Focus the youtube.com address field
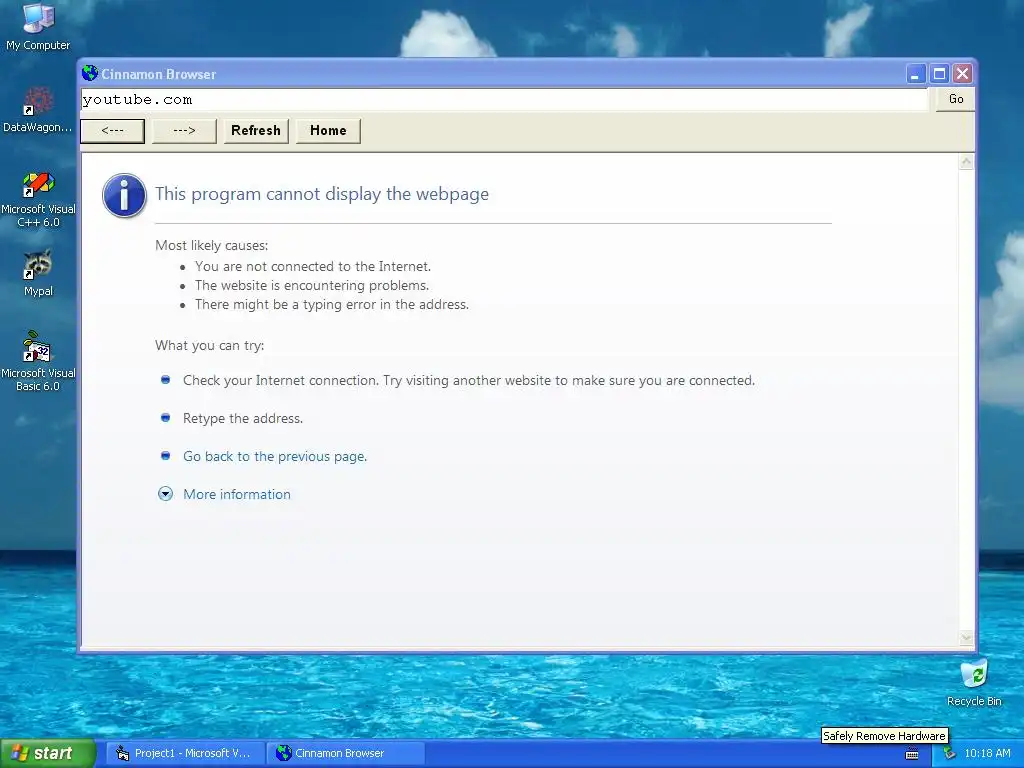The width and height of the screenshot is (1024, 768). point(504,99)
